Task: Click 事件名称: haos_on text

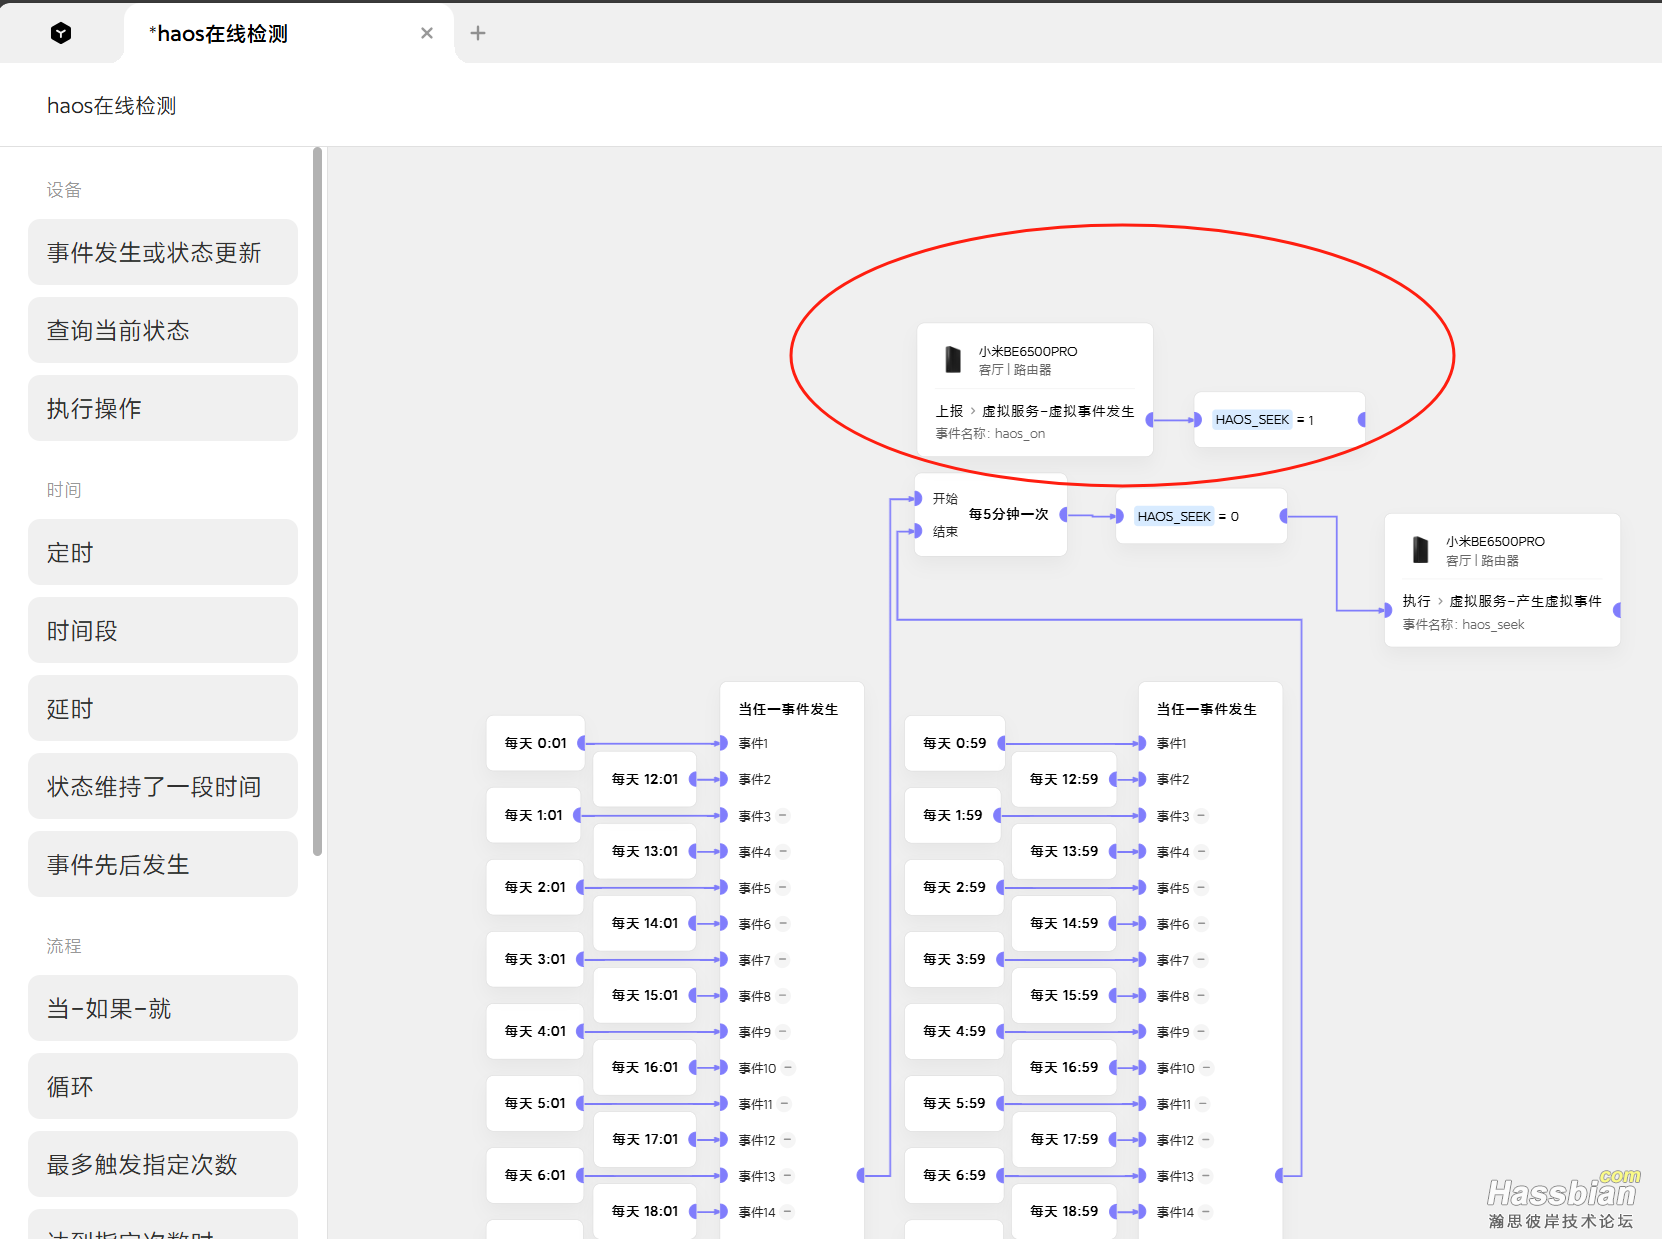Action: tap(990, 434)
